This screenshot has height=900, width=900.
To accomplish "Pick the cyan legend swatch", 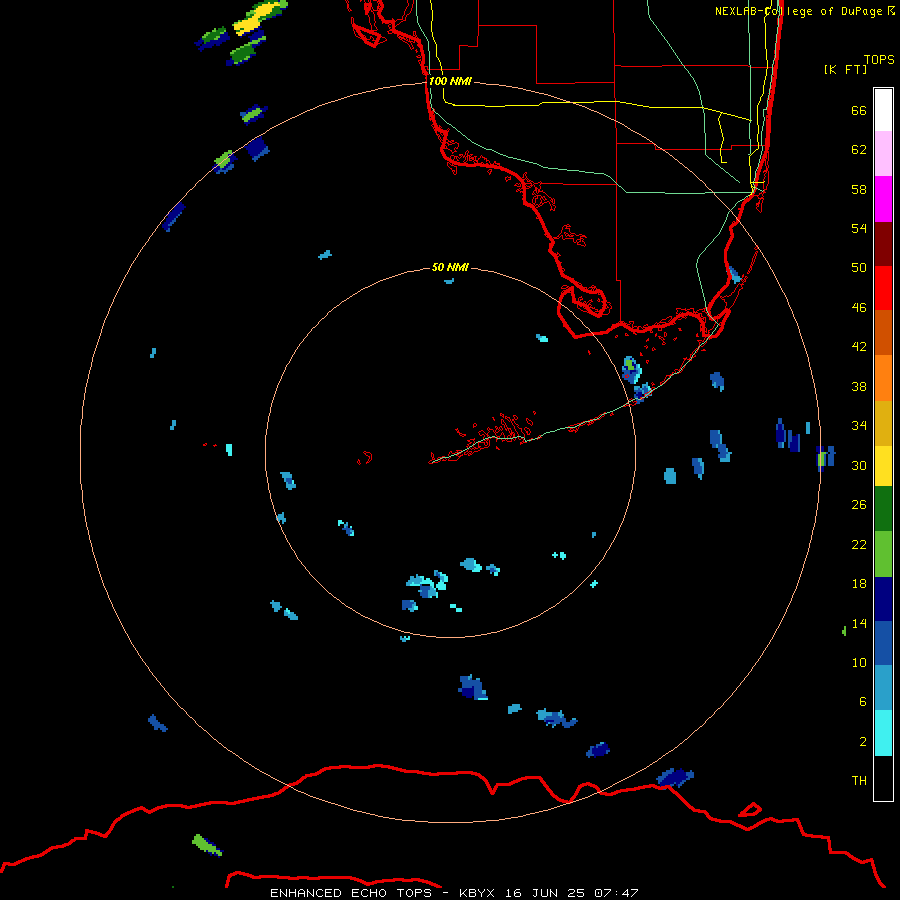I will pos(883,733).
